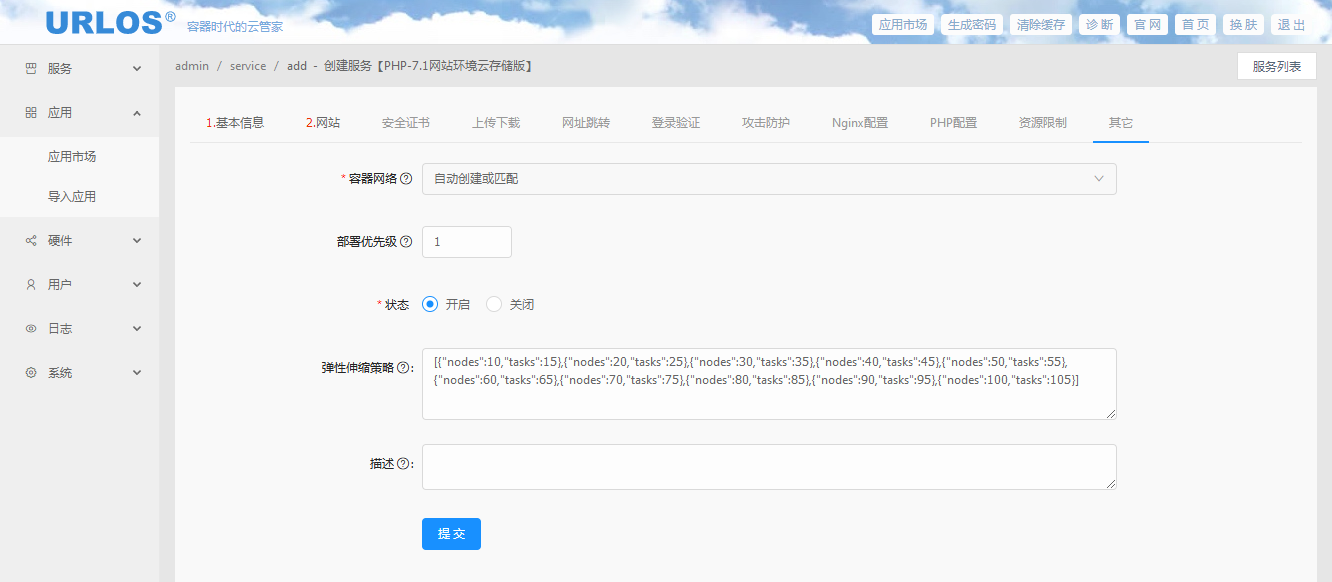Click the URLOS logo

[110, 23]
